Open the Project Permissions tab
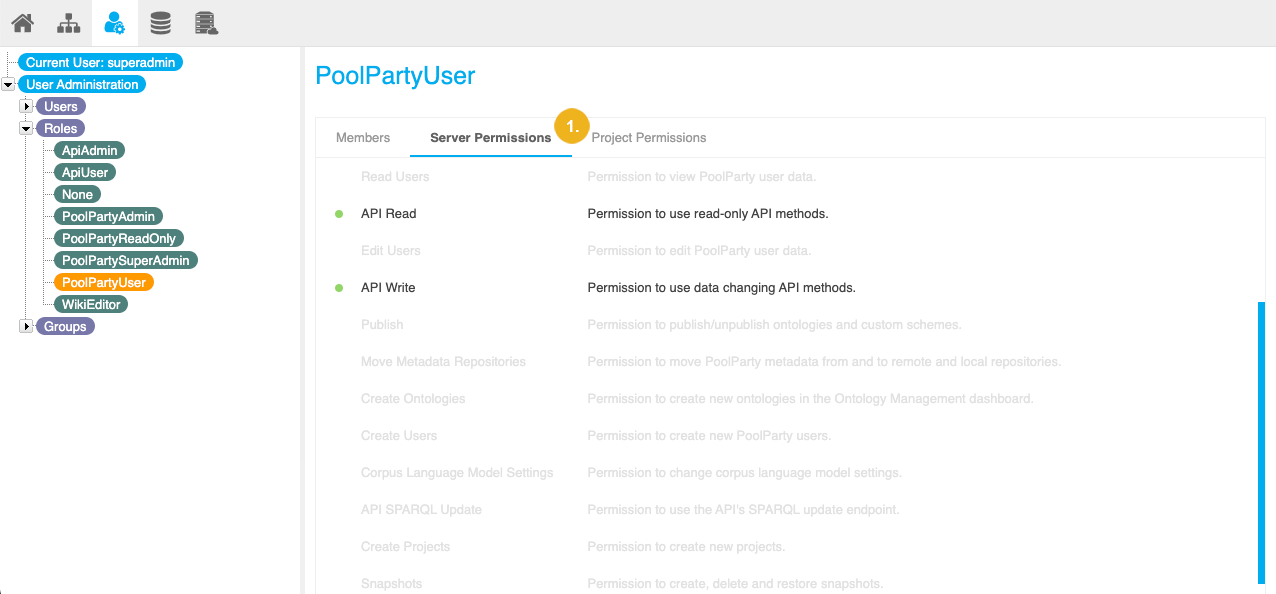 [649, 137]
